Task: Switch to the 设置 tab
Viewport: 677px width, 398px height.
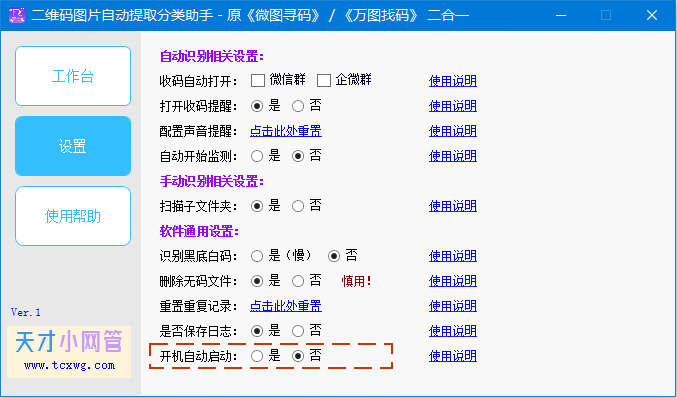Action: click(73, 146)
